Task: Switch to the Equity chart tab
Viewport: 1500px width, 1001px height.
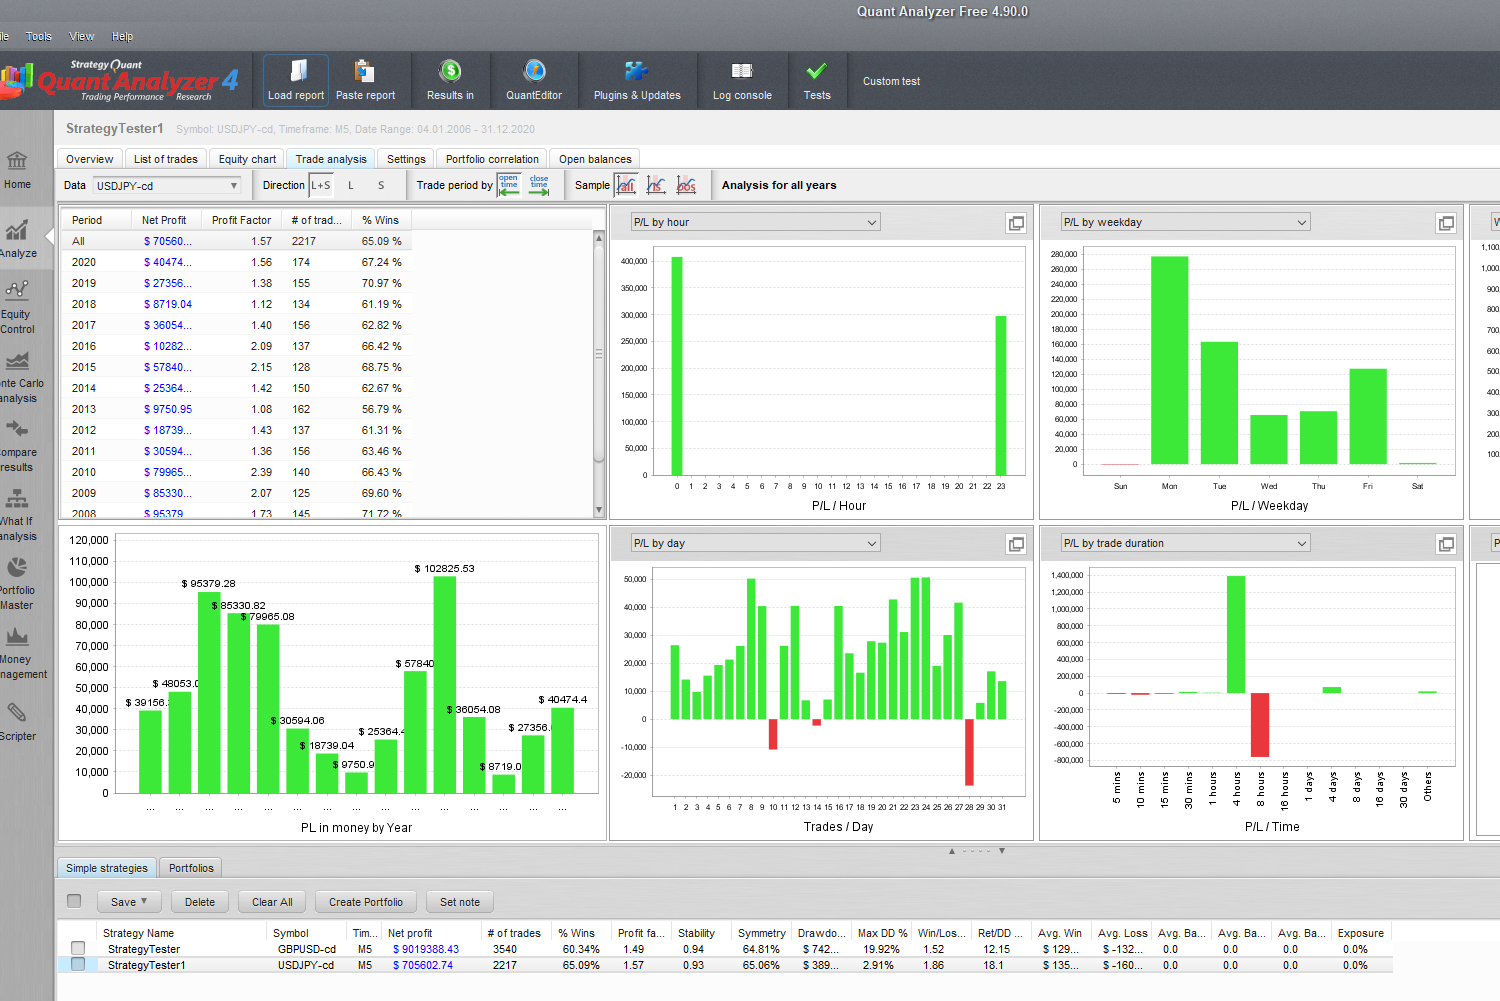Action: pos(247,159)
